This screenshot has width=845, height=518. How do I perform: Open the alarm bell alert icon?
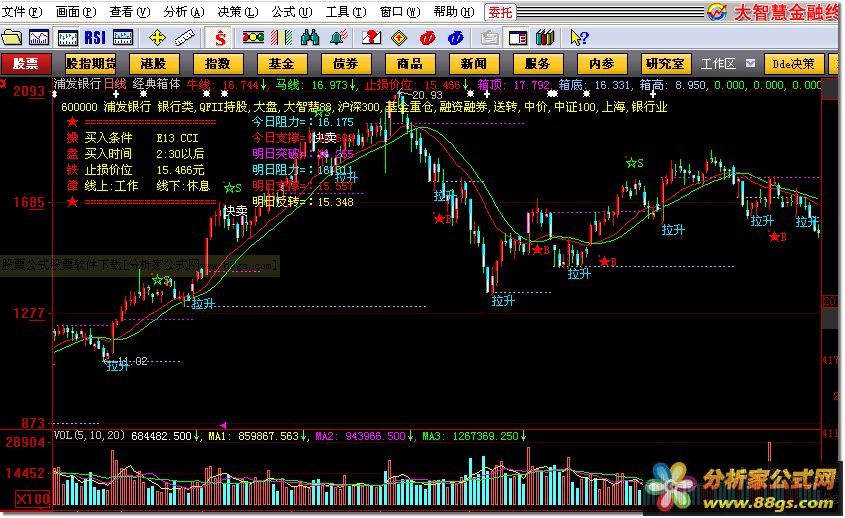click(339, 38)
